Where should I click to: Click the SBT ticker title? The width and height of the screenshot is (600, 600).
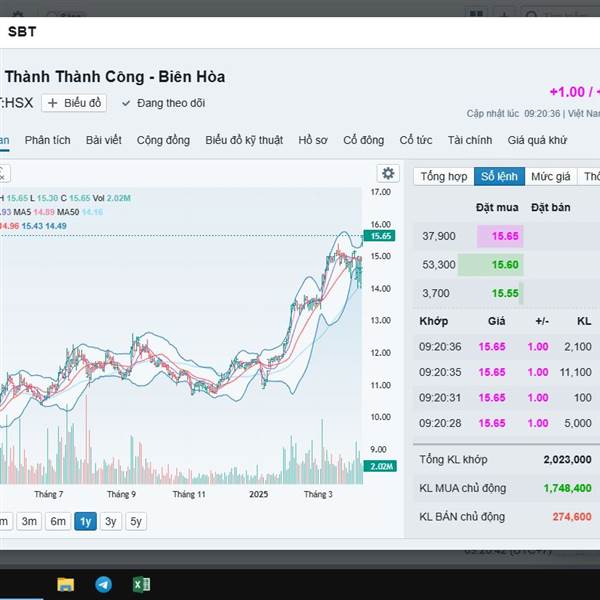coord(22,32)
